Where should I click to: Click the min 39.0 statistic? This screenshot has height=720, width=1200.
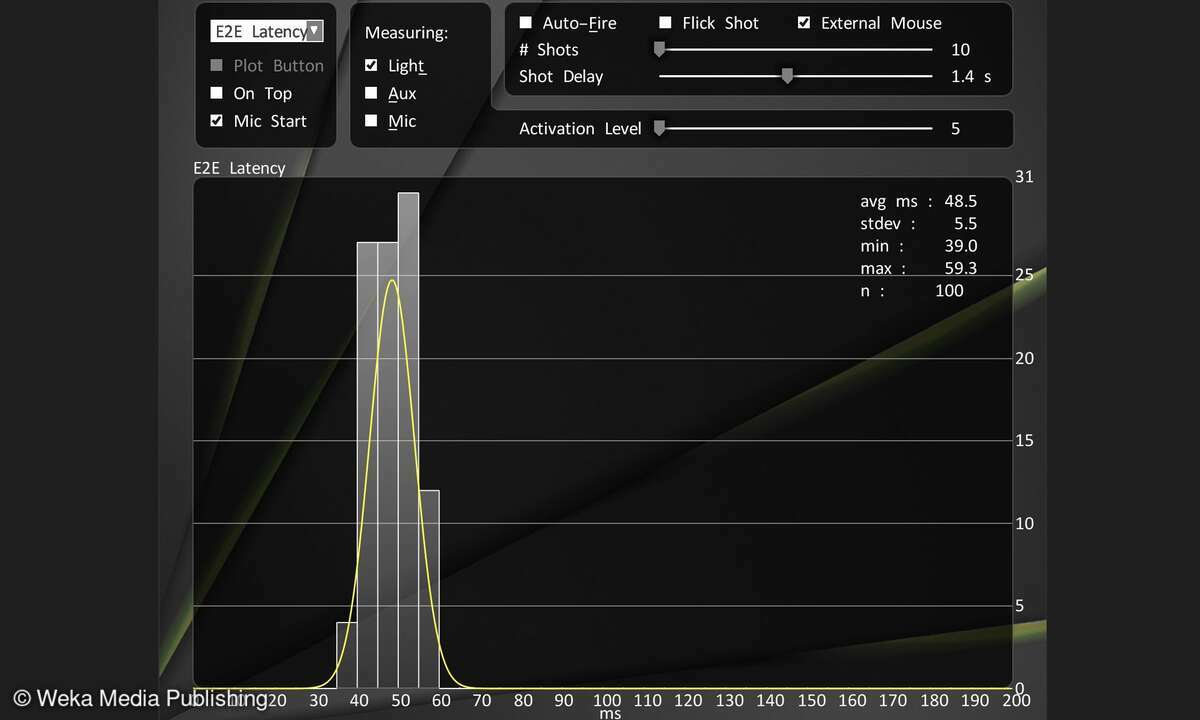(x=918, y=246)
